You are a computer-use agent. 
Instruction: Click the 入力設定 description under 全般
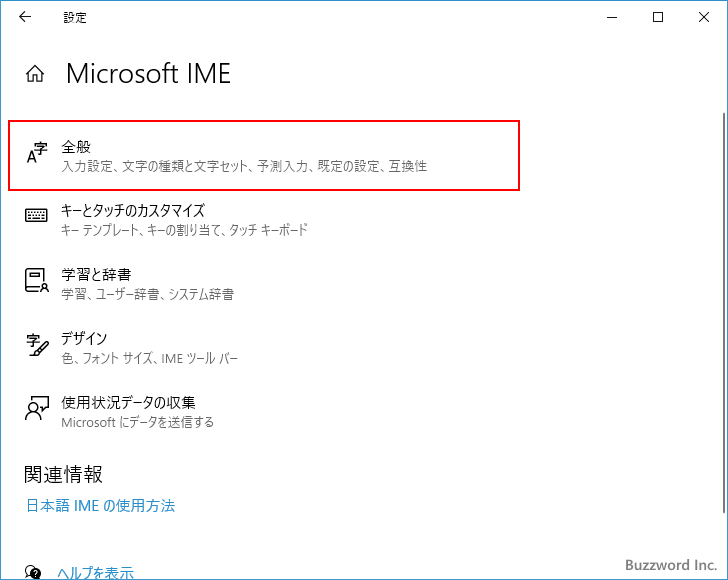[244, 166]
